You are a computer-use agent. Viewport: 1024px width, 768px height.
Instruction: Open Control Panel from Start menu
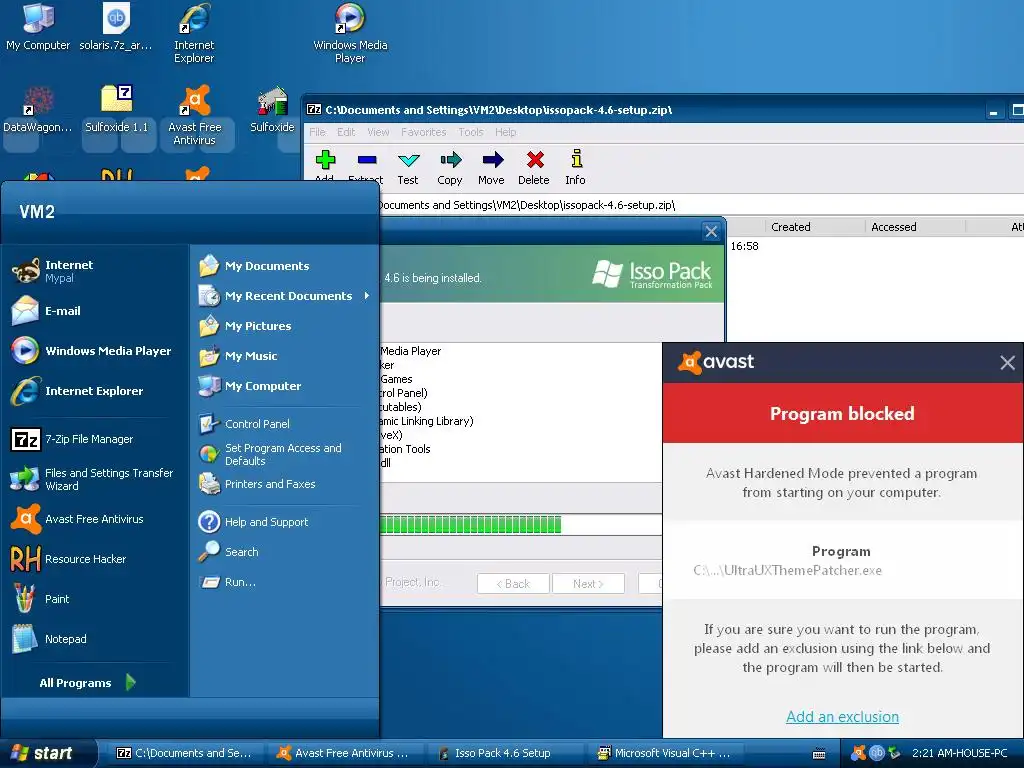point(284,424)
